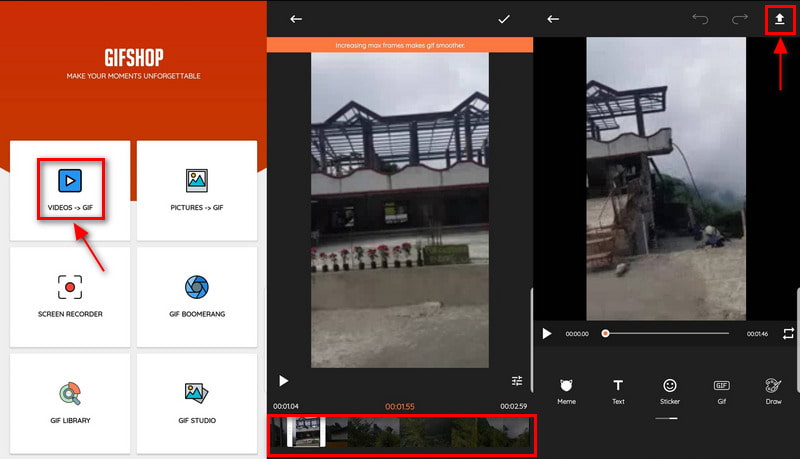Click the playback position handle dot
The width and height of the screenshot is (800, 459).
click(605, 334)
